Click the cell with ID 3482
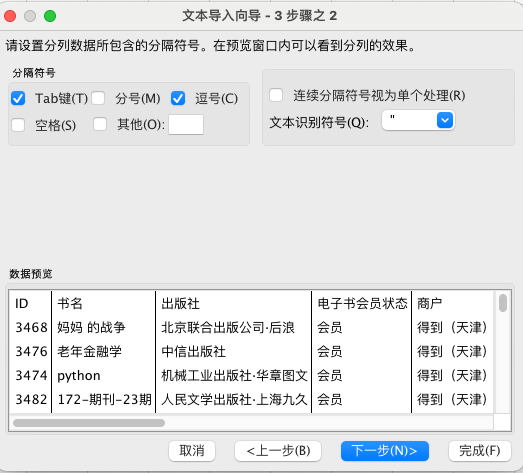This screenshot has height=473, width=523. click(31, 400)
